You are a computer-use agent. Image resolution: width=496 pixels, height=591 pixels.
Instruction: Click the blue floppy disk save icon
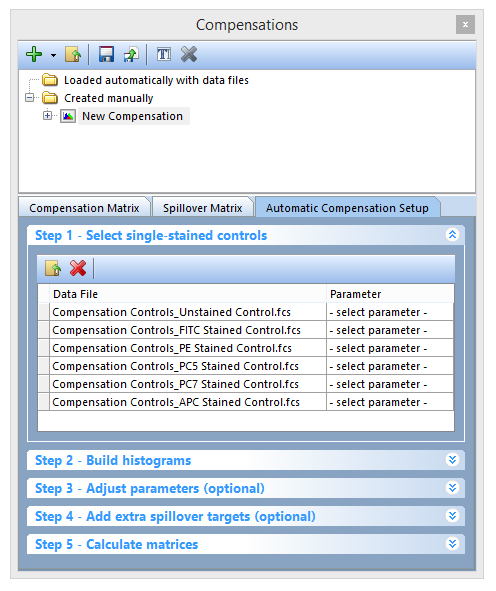pyautogui.click(x=107, y=54)
